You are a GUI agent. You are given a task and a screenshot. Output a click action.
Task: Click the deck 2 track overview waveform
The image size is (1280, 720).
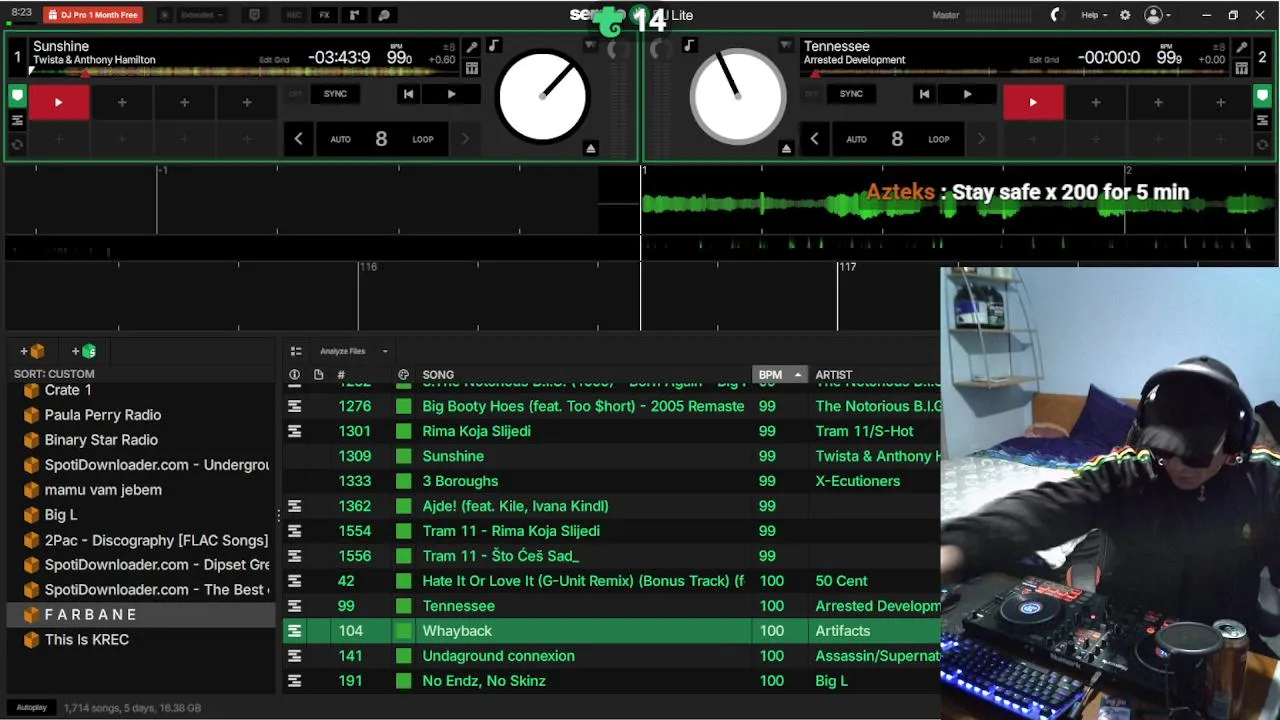pyautogui.click(x=1015, y=72)
